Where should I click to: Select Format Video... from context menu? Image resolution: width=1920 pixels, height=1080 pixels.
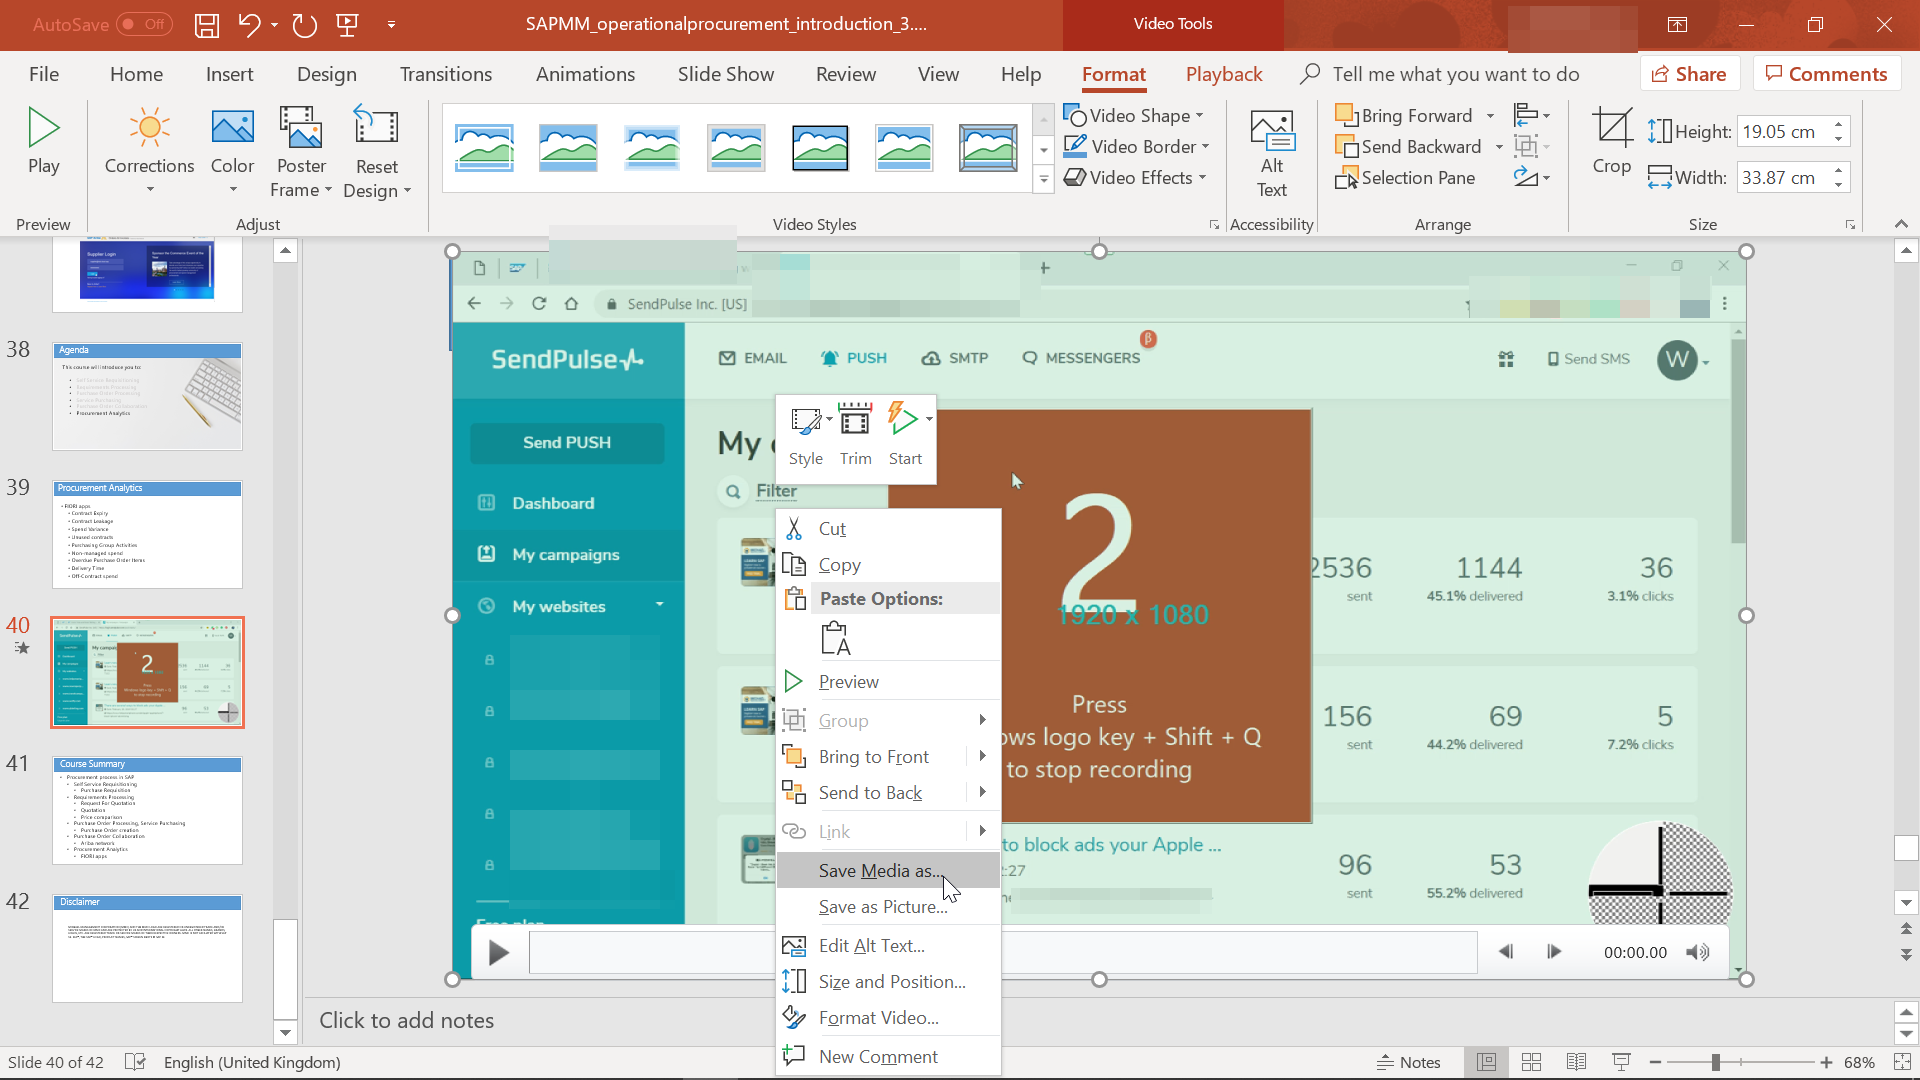point(878,1017)
